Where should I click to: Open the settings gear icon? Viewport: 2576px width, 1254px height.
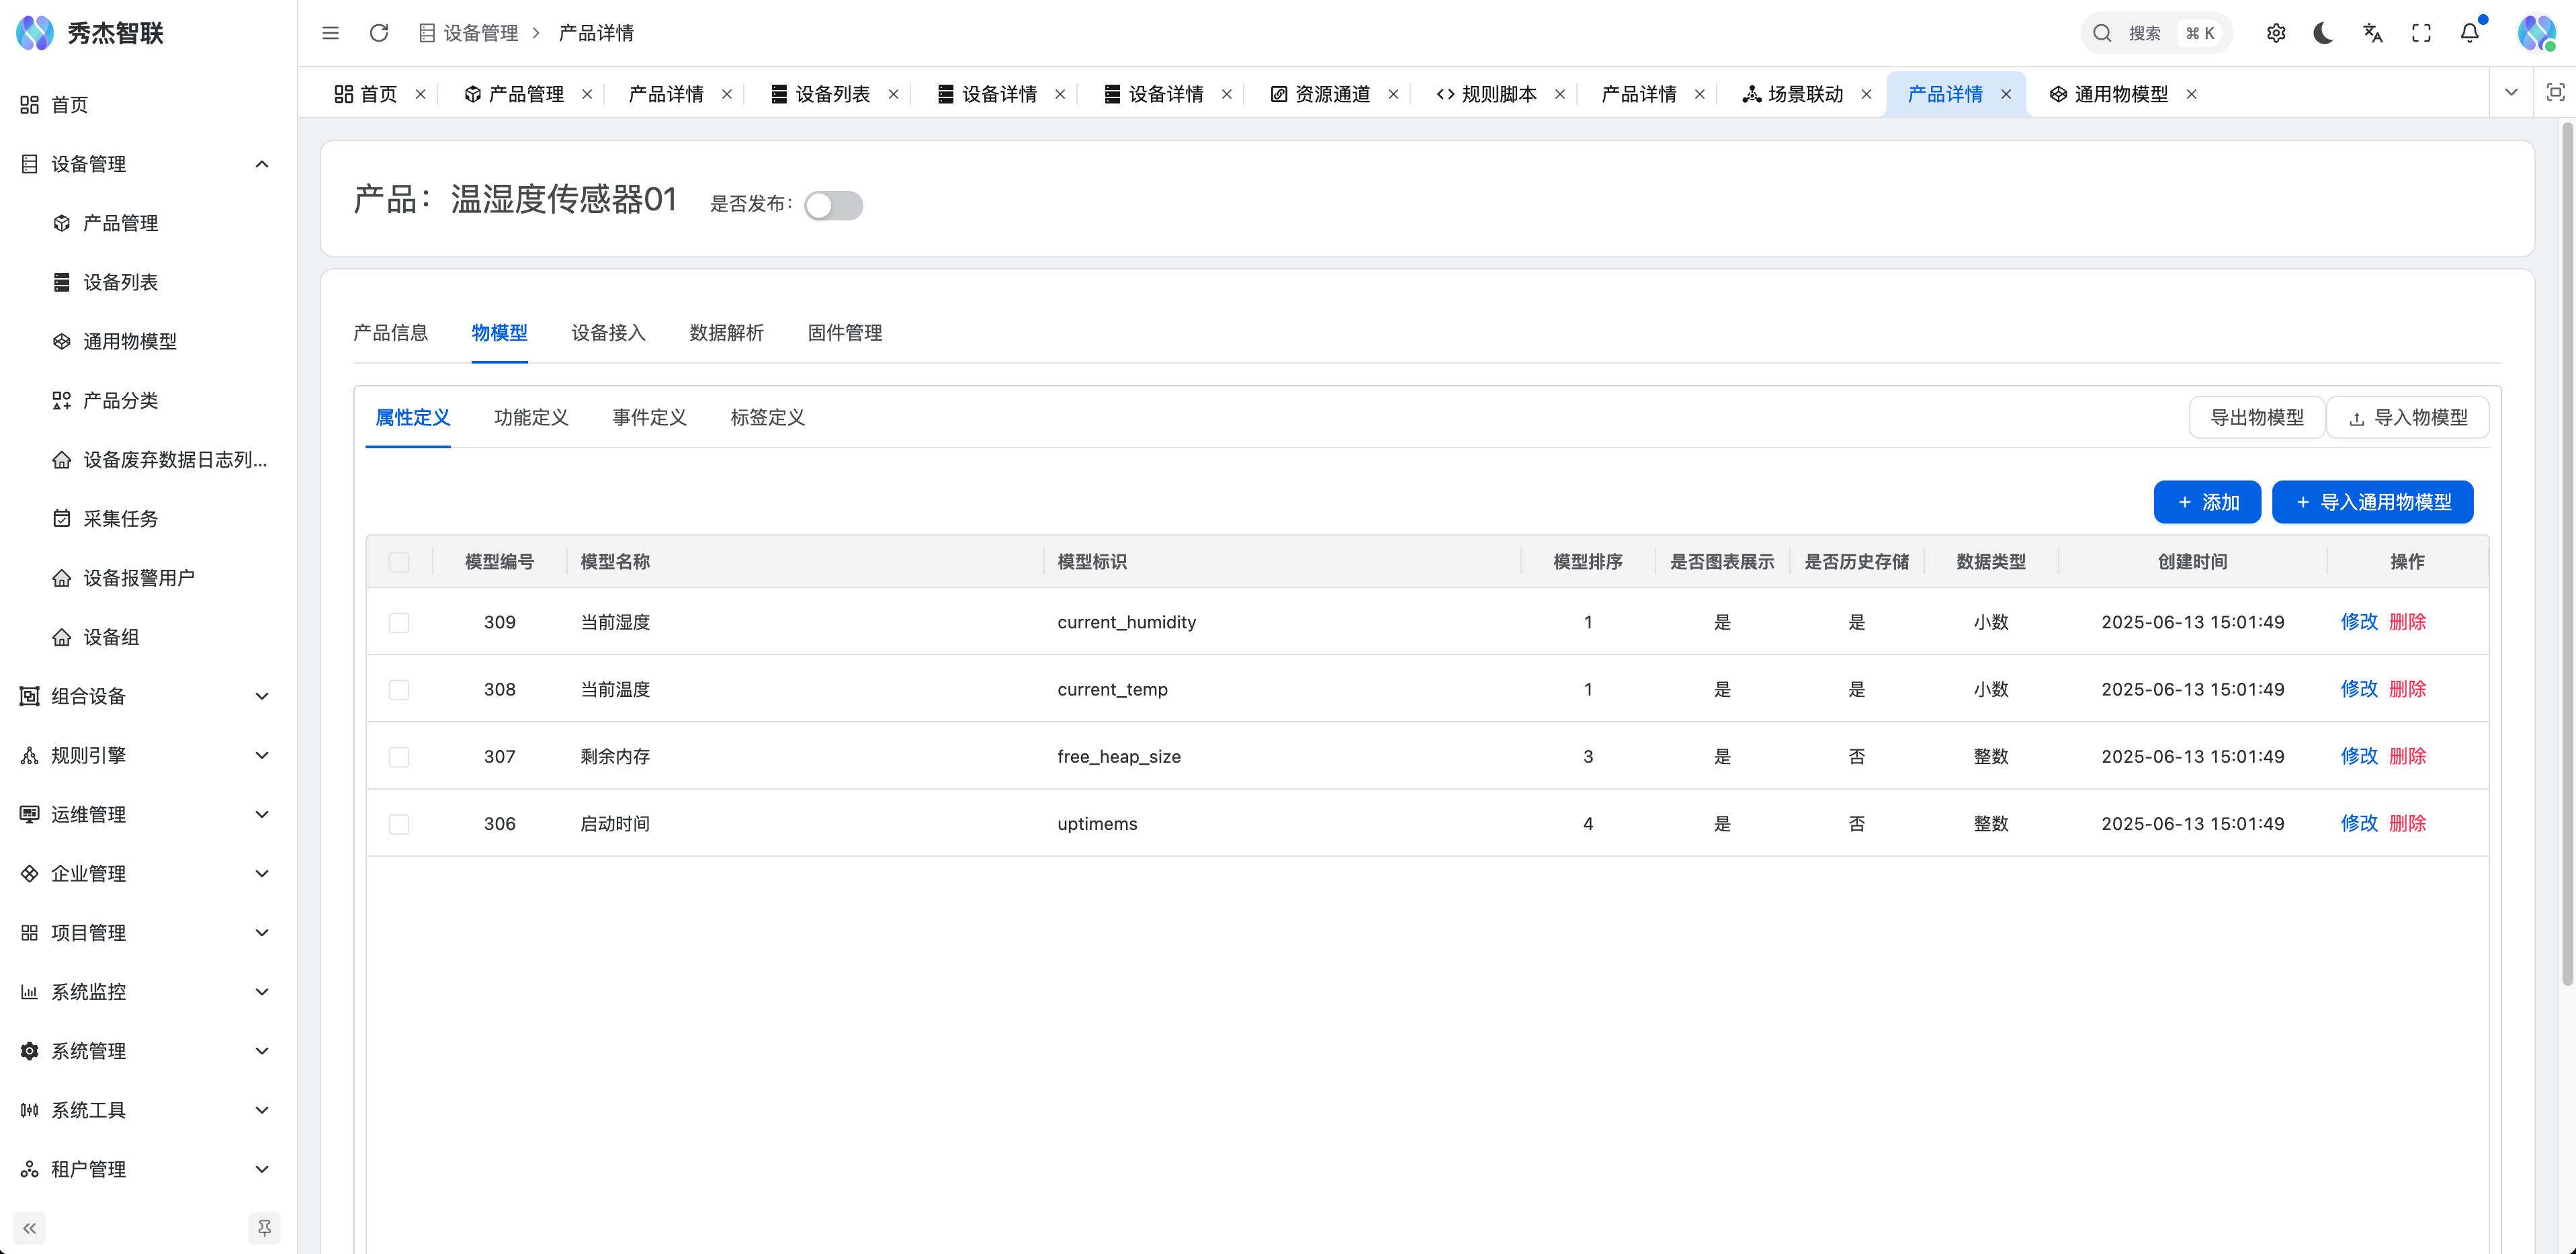2275,33
